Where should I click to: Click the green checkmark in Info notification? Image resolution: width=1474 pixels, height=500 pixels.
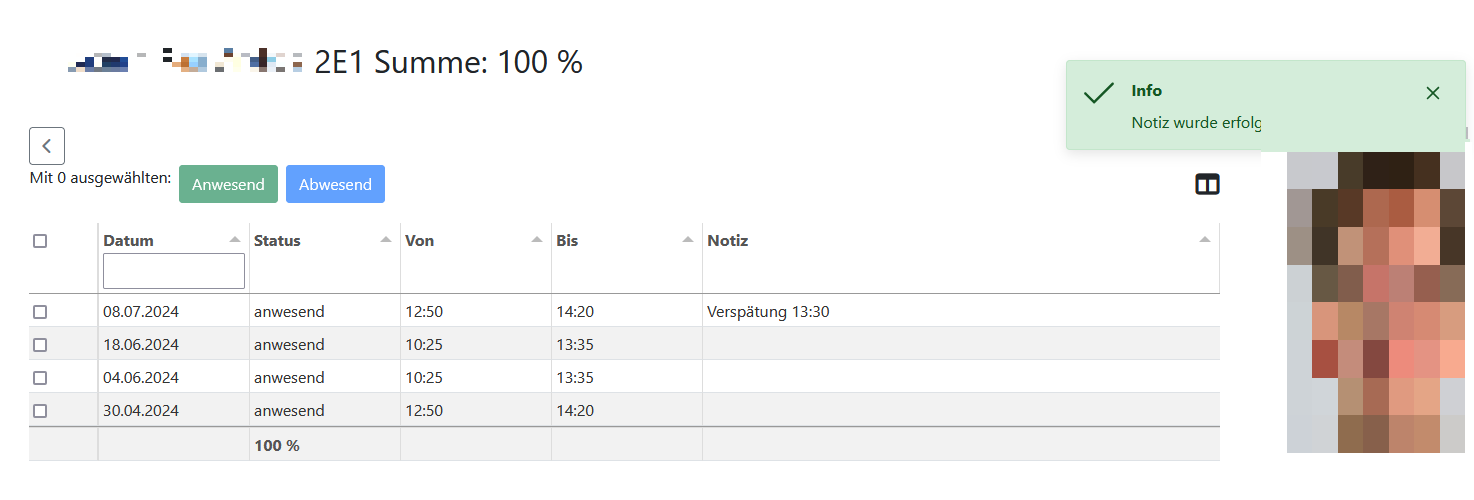1098,93
